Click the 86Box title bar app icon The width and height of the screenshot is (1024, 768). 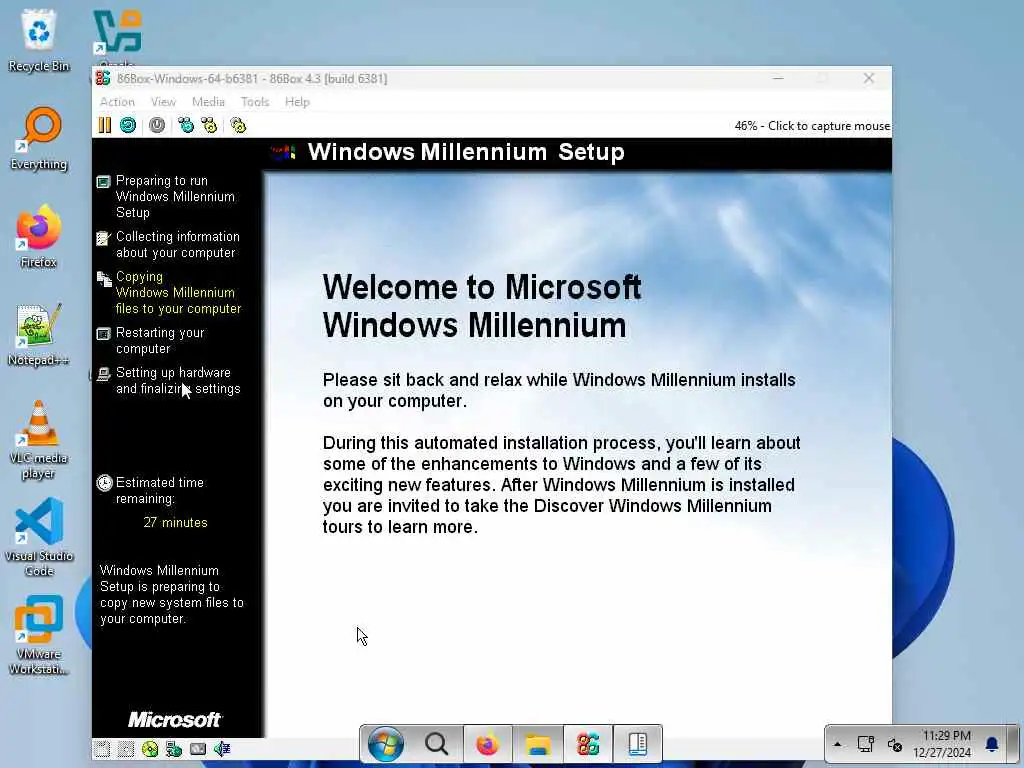(103, 78)
